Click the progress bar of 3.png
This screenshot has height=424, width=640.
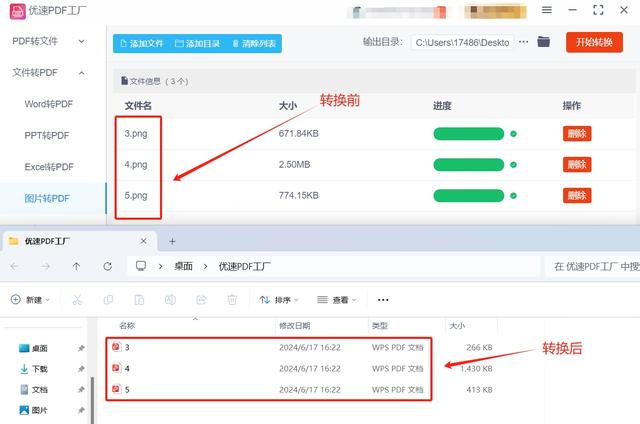coord(469,133)
